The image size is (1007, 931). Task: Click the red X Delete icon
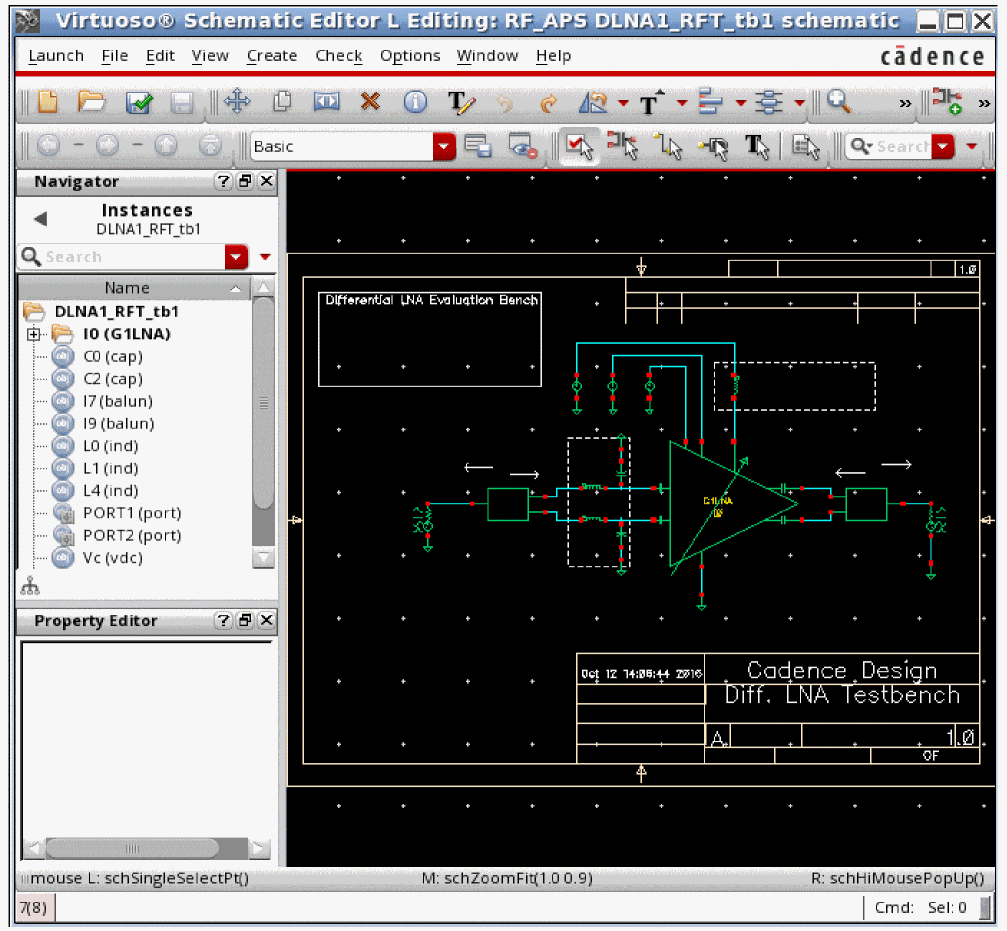click(x=371, y=102)
